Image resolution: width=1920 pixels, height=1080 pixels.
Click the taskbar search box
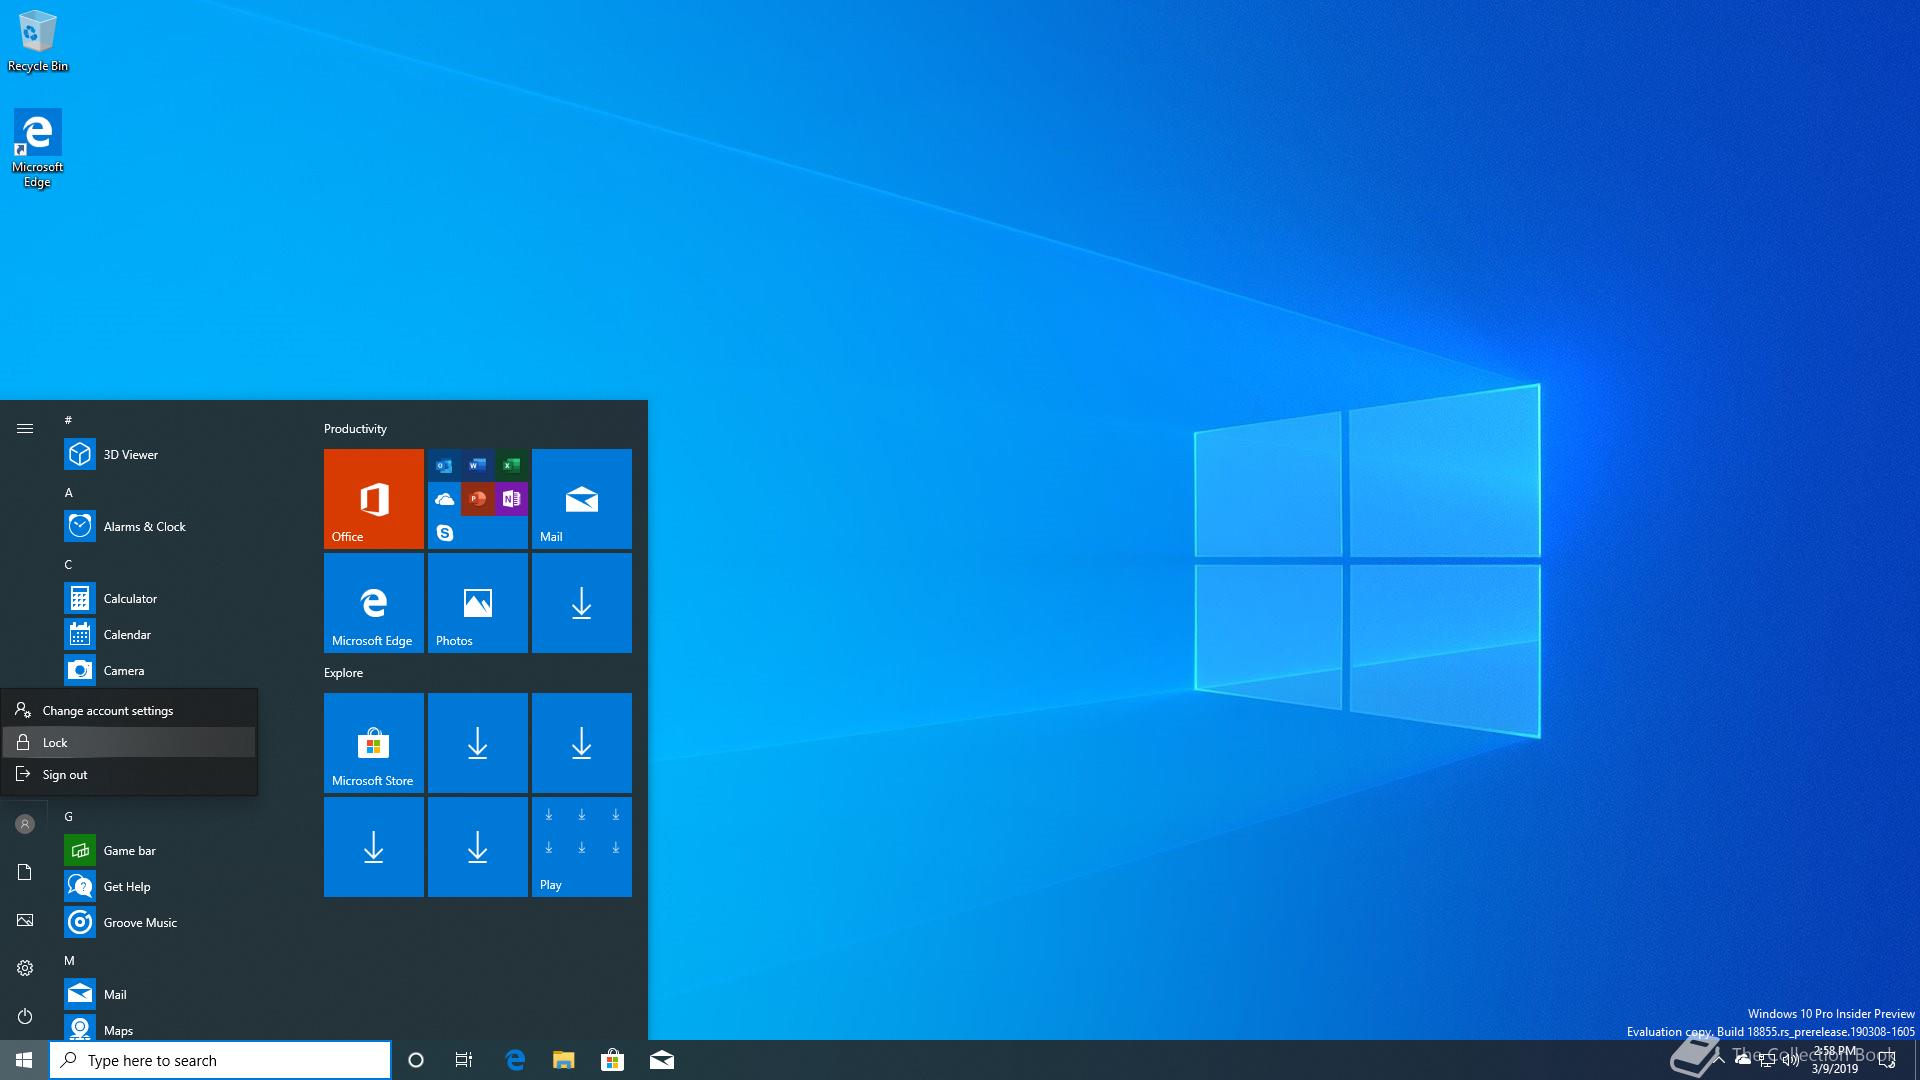coord(220,1060)
